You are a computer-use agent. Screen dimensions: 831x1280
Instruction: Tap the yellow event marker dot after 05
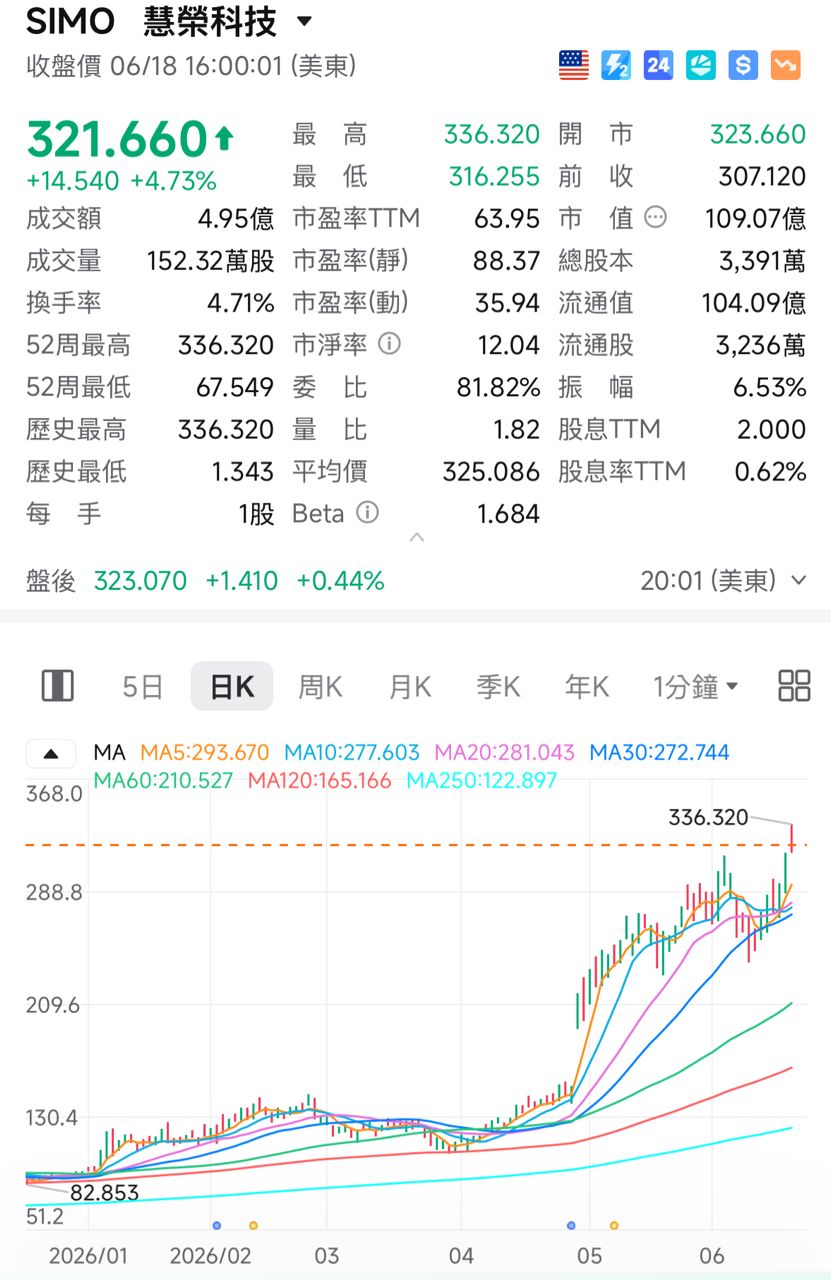[x=614, y=1225]
